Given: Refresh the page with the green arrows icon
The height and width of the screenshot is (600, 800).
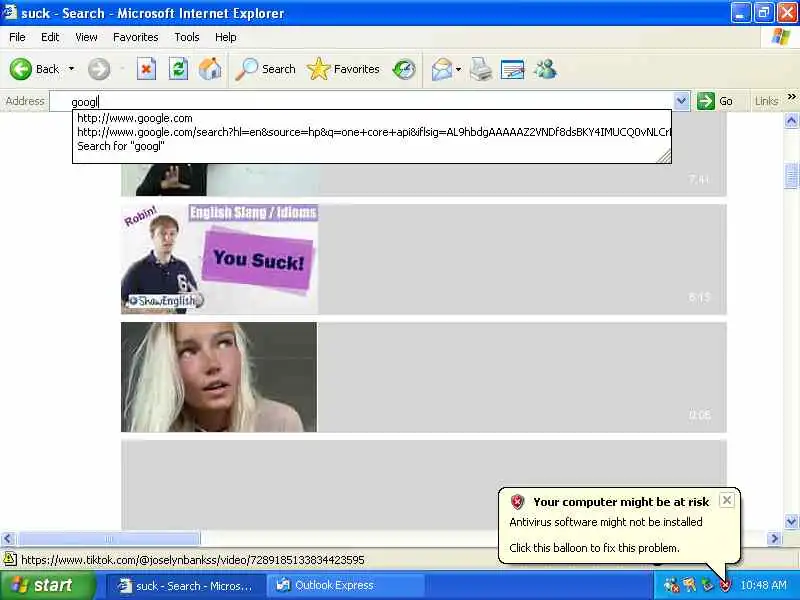Looking at the screenshot, I should pos(178,69).
